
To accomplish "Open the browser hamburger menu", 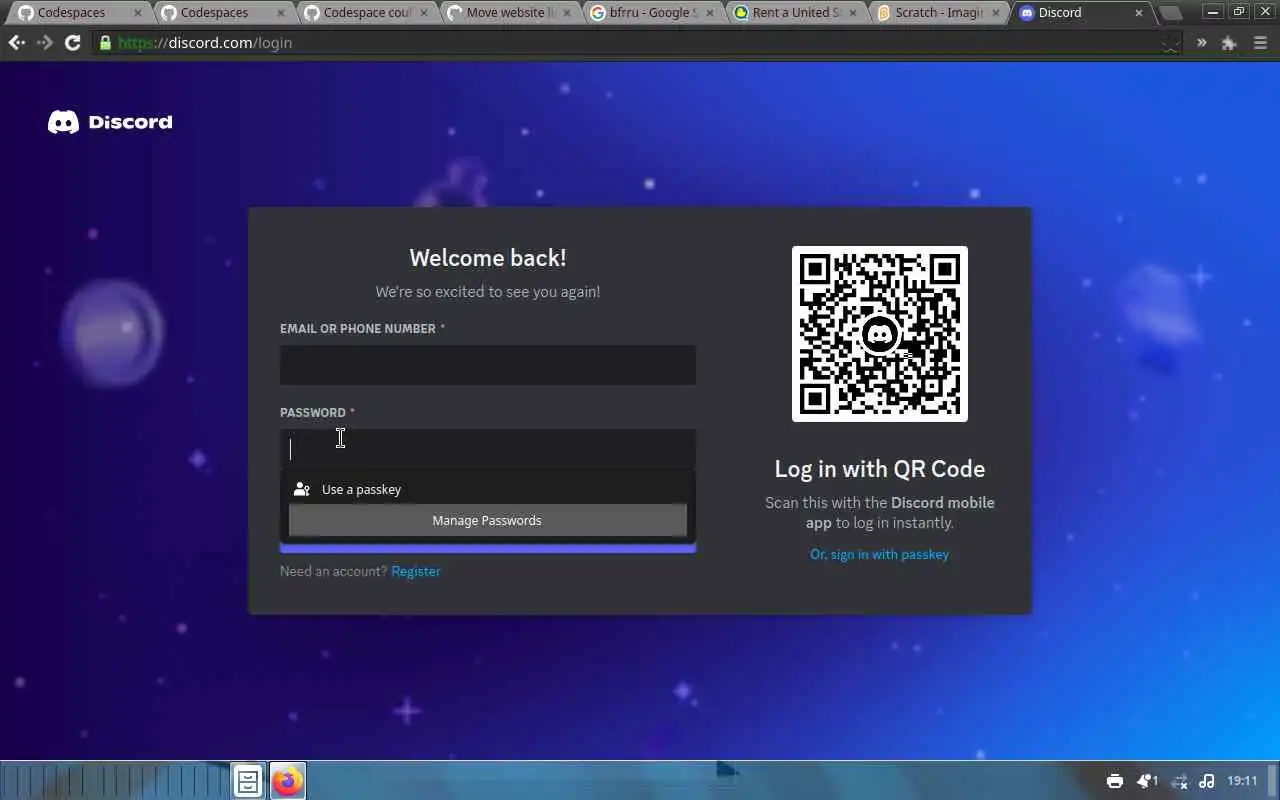I will 1260,43.
